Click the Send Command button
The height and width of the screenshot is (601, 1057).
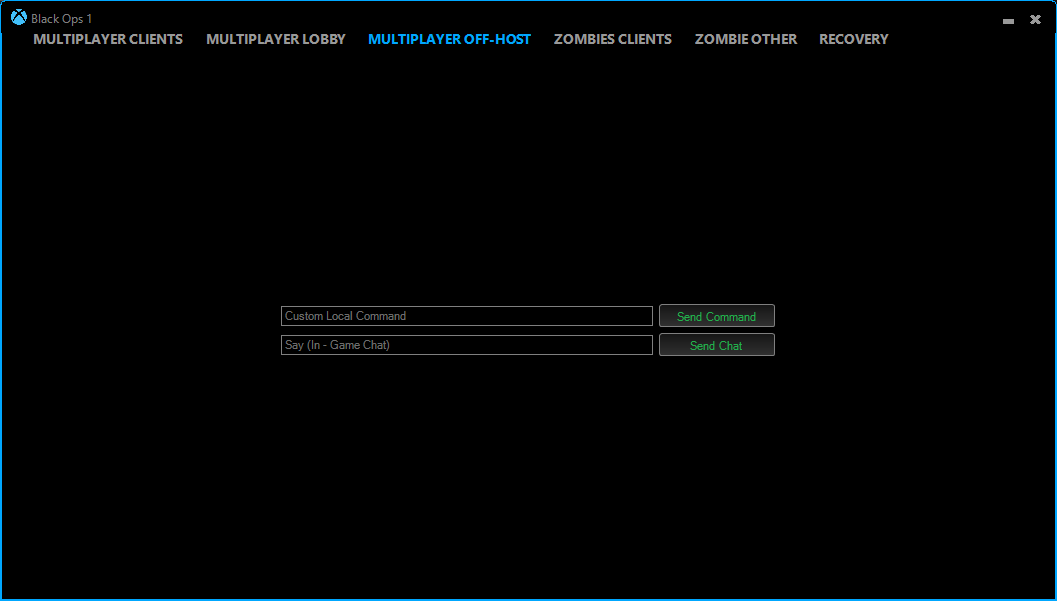pos(717,316)
